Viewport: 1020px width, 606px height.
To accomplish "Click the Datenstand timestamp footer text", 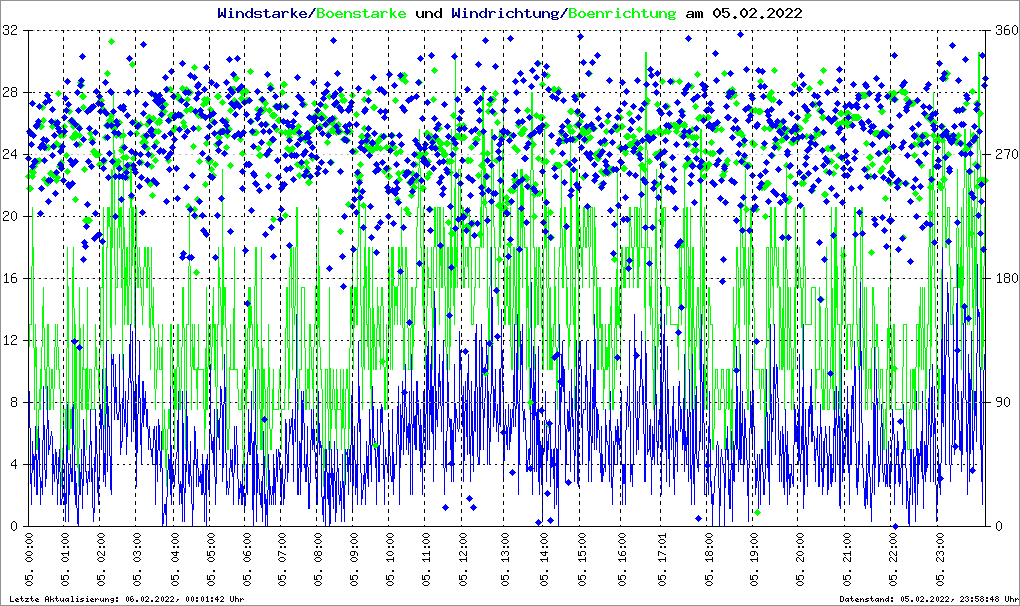I will pos(926,599).
